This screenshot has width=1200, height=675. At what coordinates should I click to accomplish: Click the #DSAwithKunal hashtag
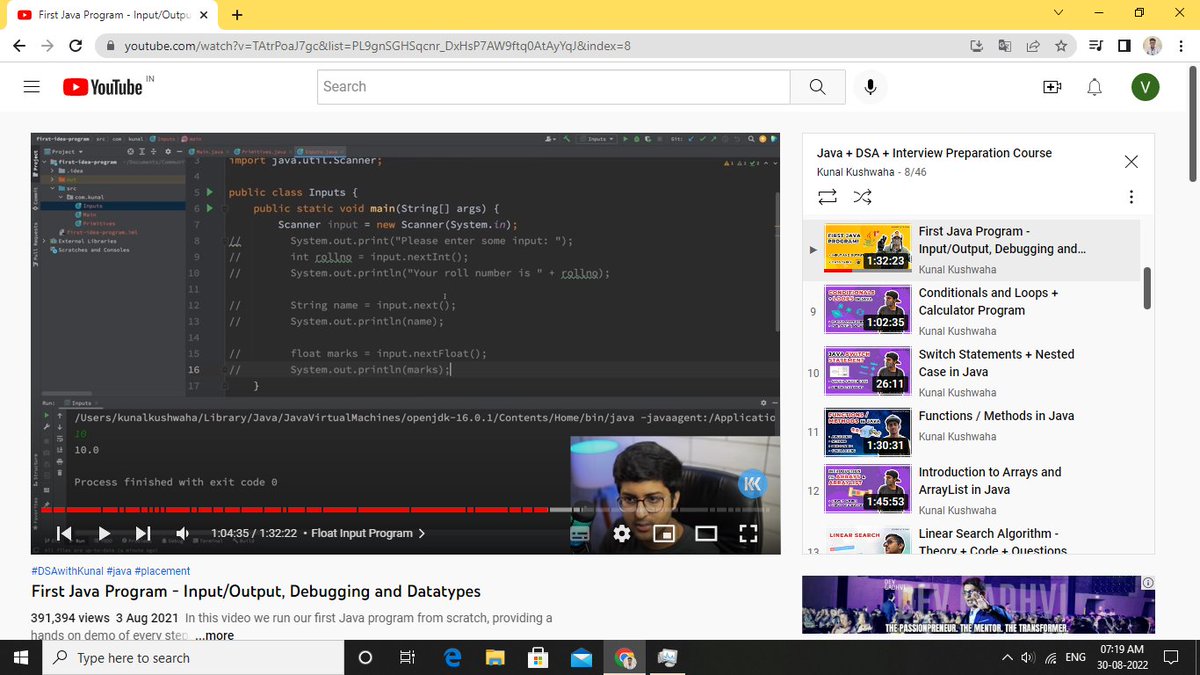point(66,571)
